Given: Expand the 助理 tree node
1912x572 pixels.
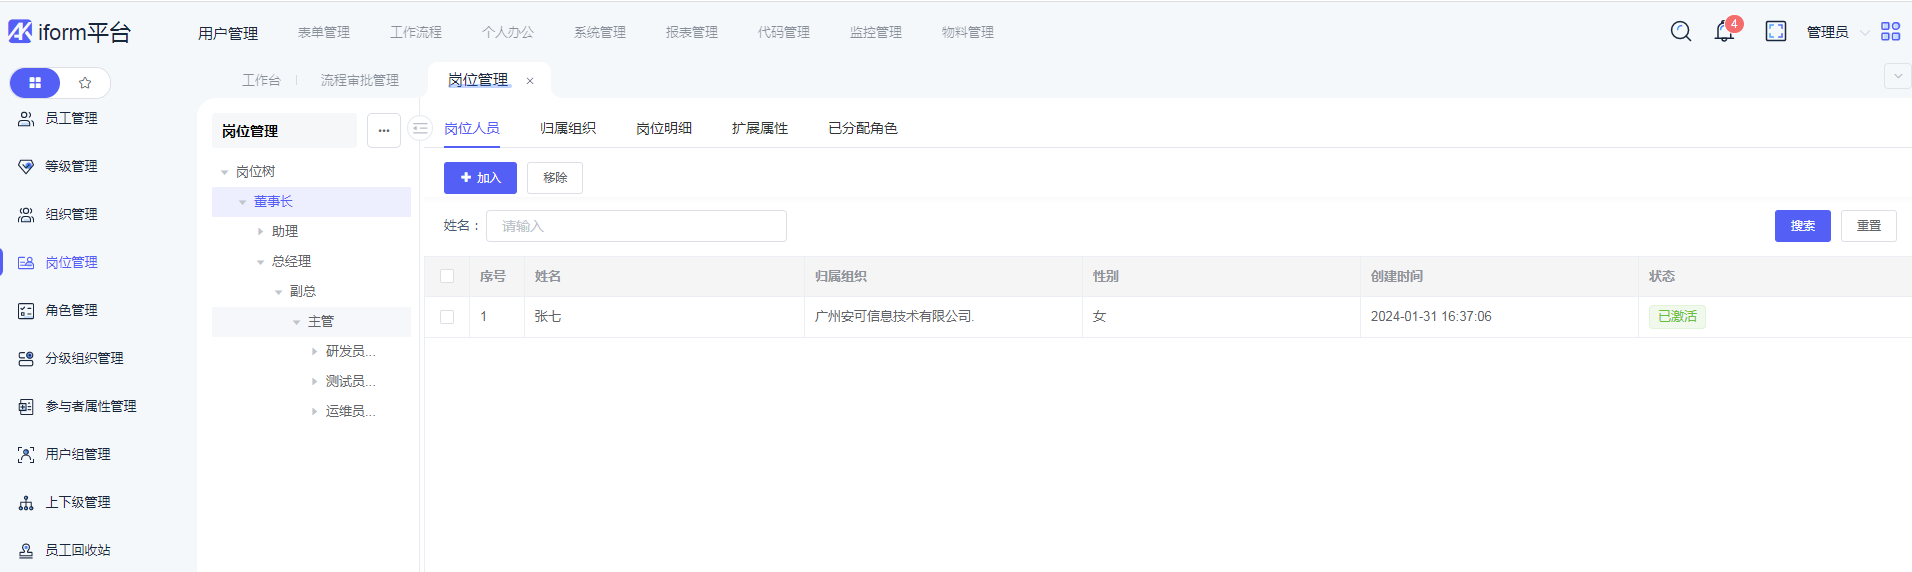Looking at the screenshot, I should click(261, 232).
